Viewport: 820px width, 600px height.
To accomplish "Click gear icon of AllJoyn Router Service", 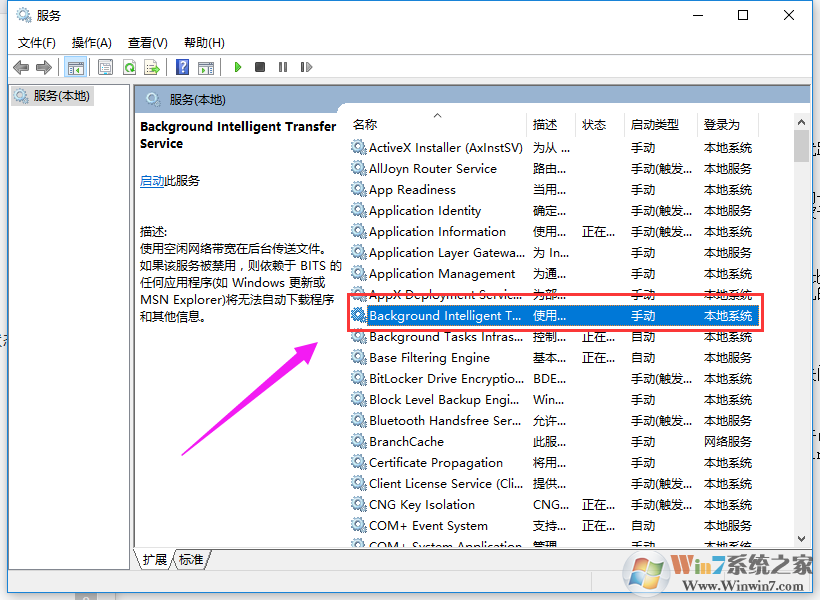I will [359, 168].
